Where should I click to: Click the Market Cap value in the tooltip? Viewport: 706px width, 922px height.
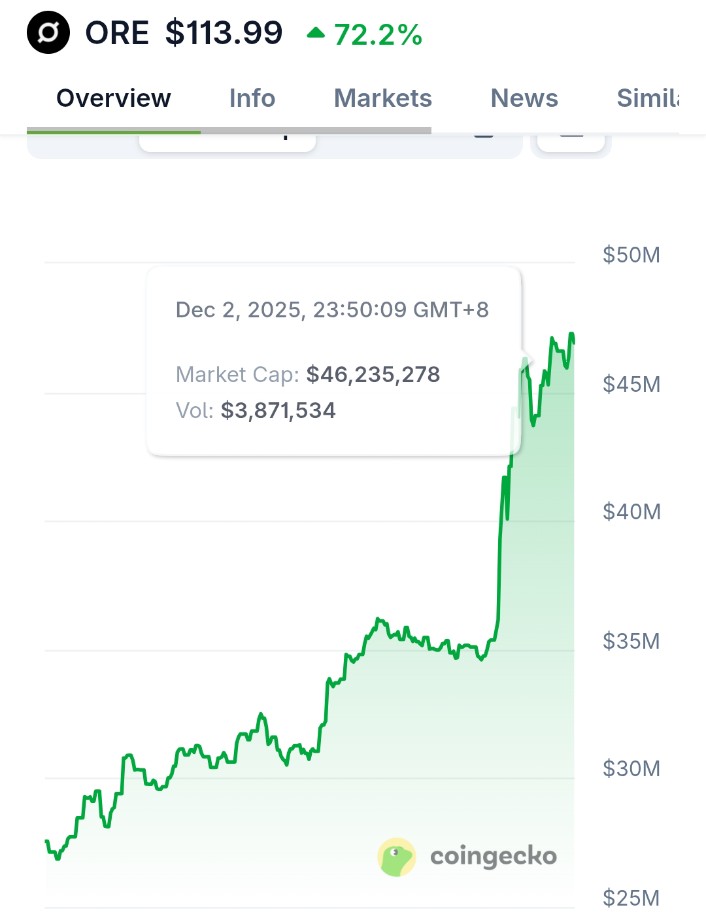[x=373, y=375]
